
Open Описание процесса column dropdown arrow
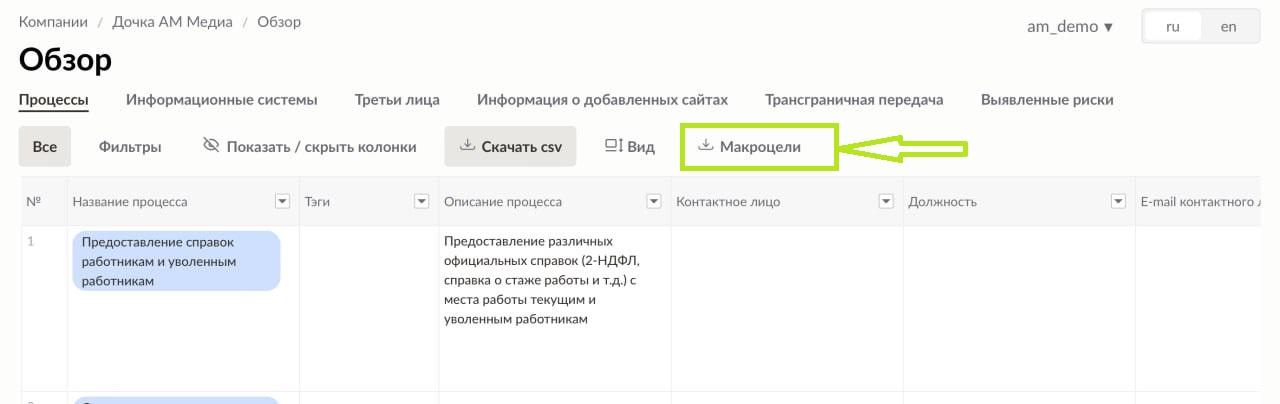pyautogui.click(x=654, y=202)
